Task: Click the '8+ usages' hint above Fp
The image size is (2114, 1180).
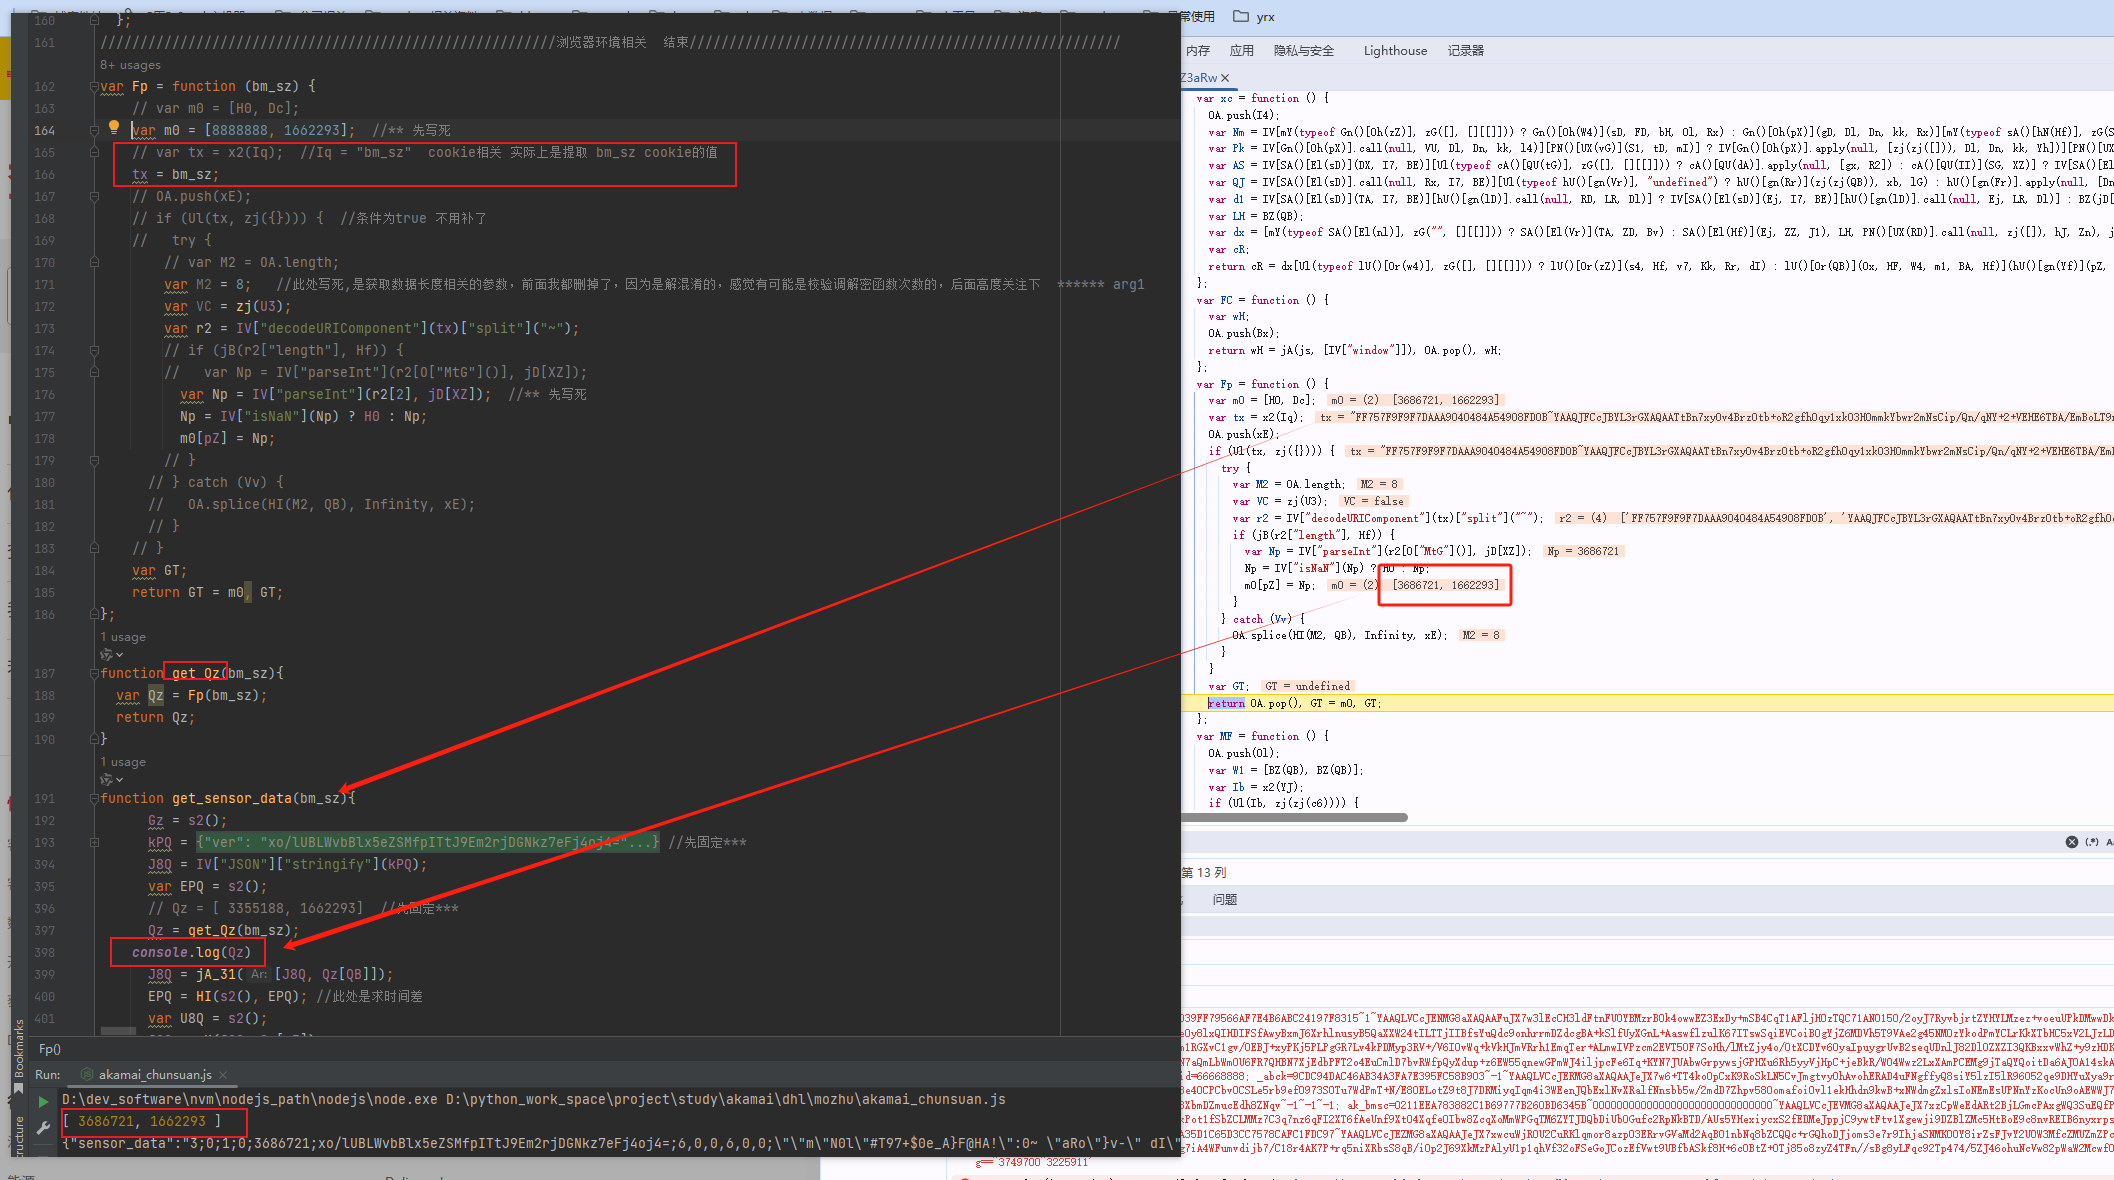Action: [x=130, y=65]
